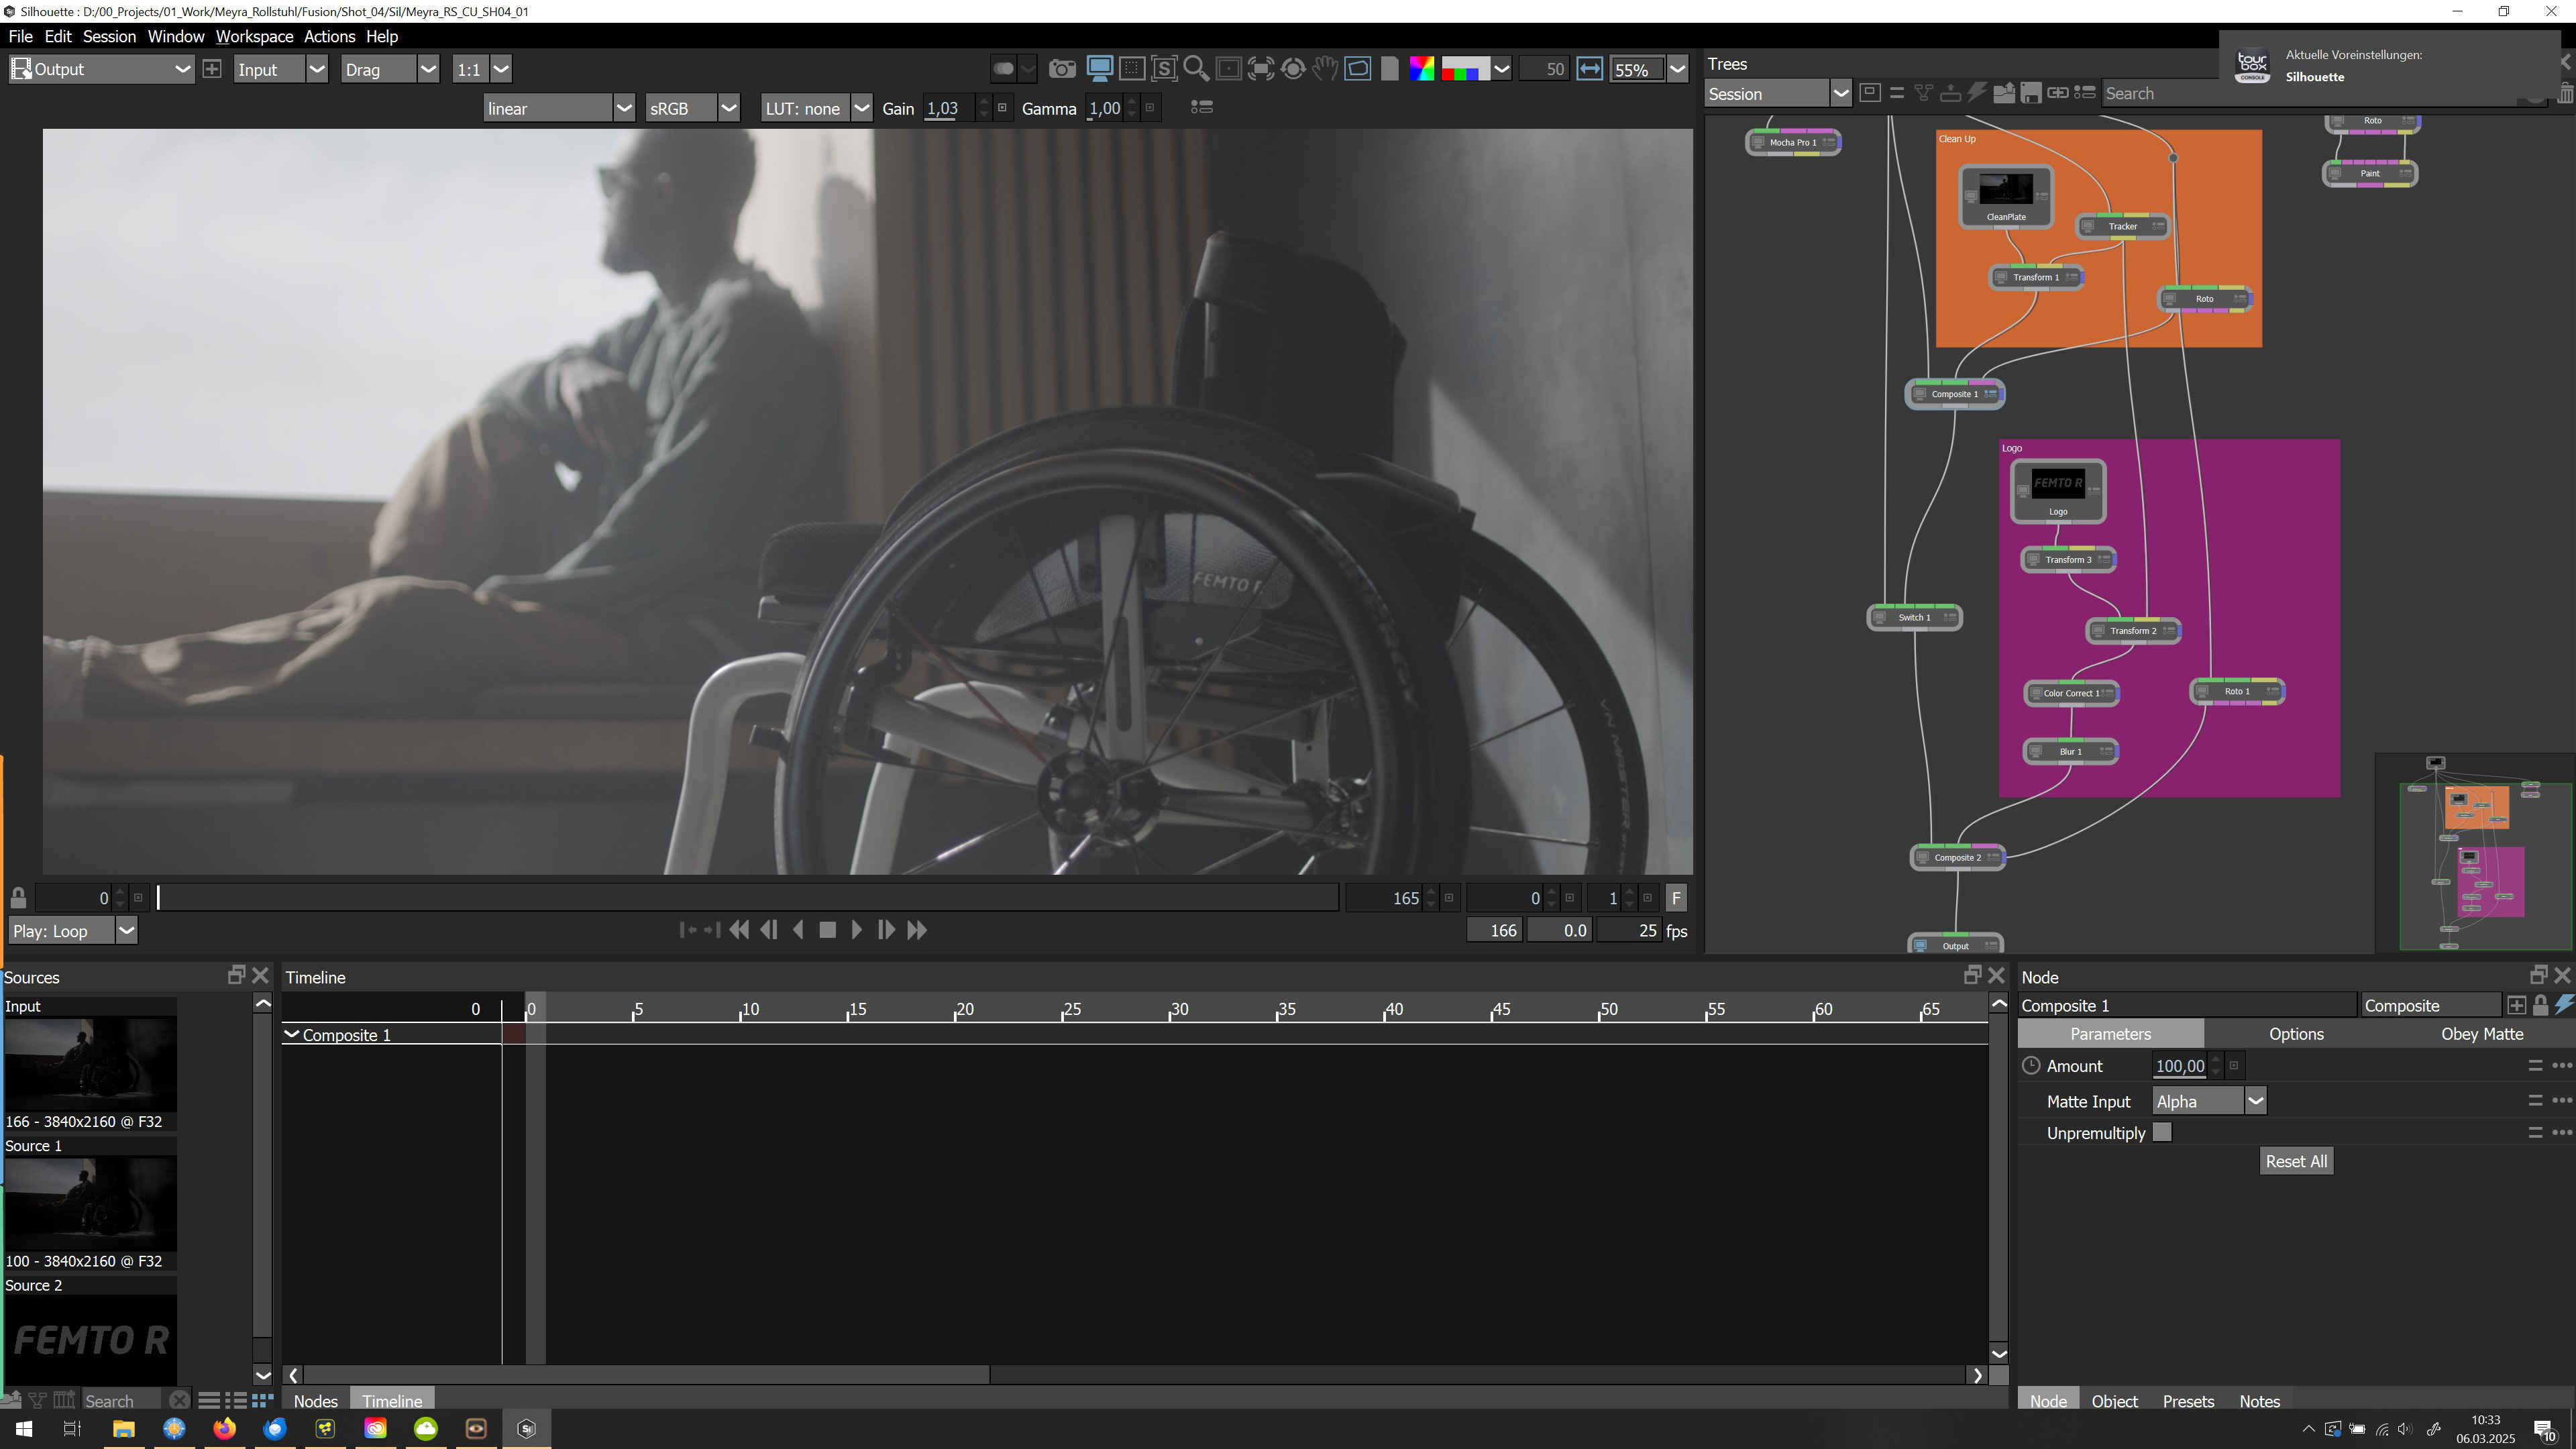Select the magnifier zoom tool

coord(1196,69)
